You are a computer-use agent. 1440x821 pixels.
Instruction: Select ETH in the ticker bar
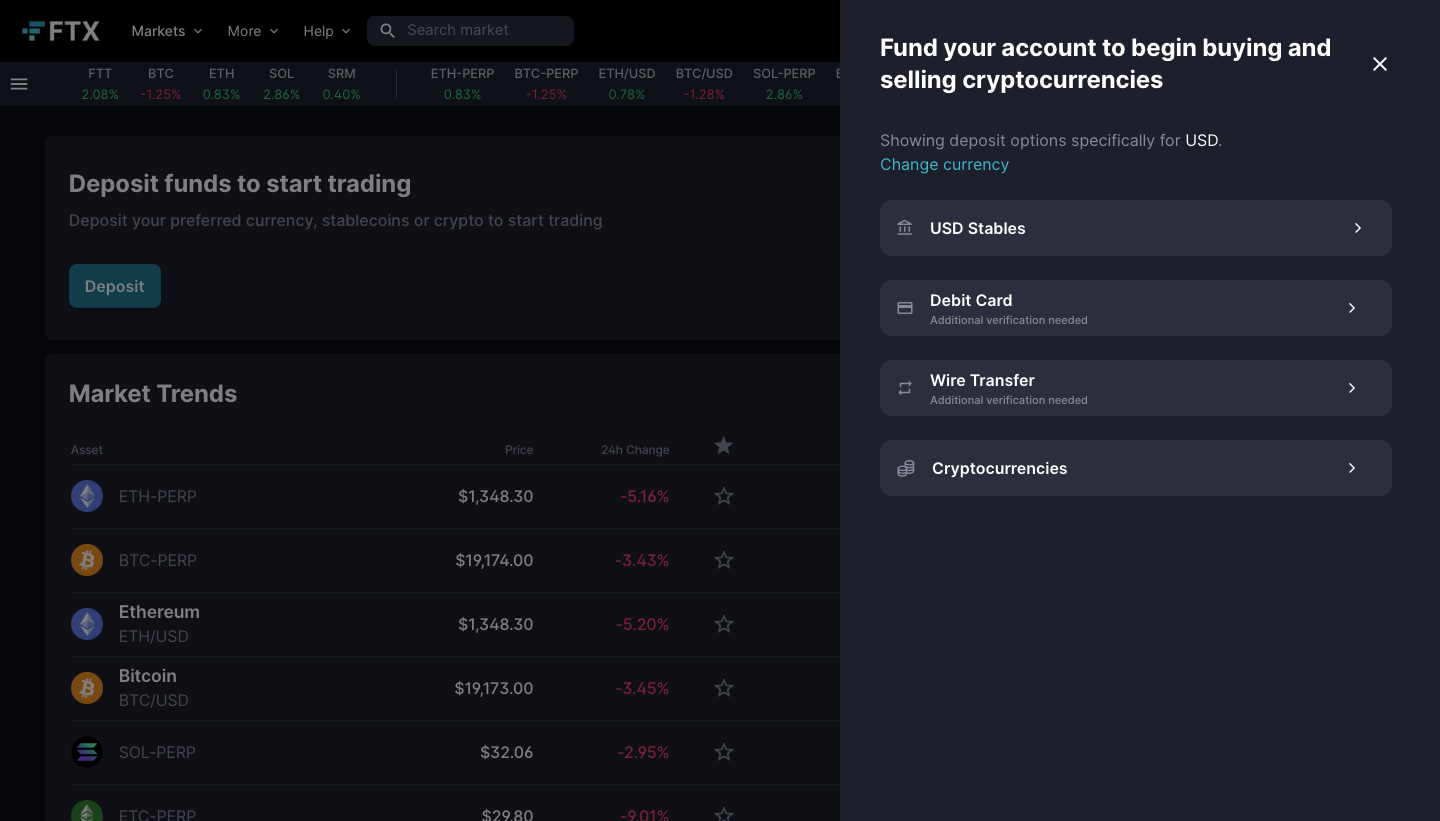222,84
